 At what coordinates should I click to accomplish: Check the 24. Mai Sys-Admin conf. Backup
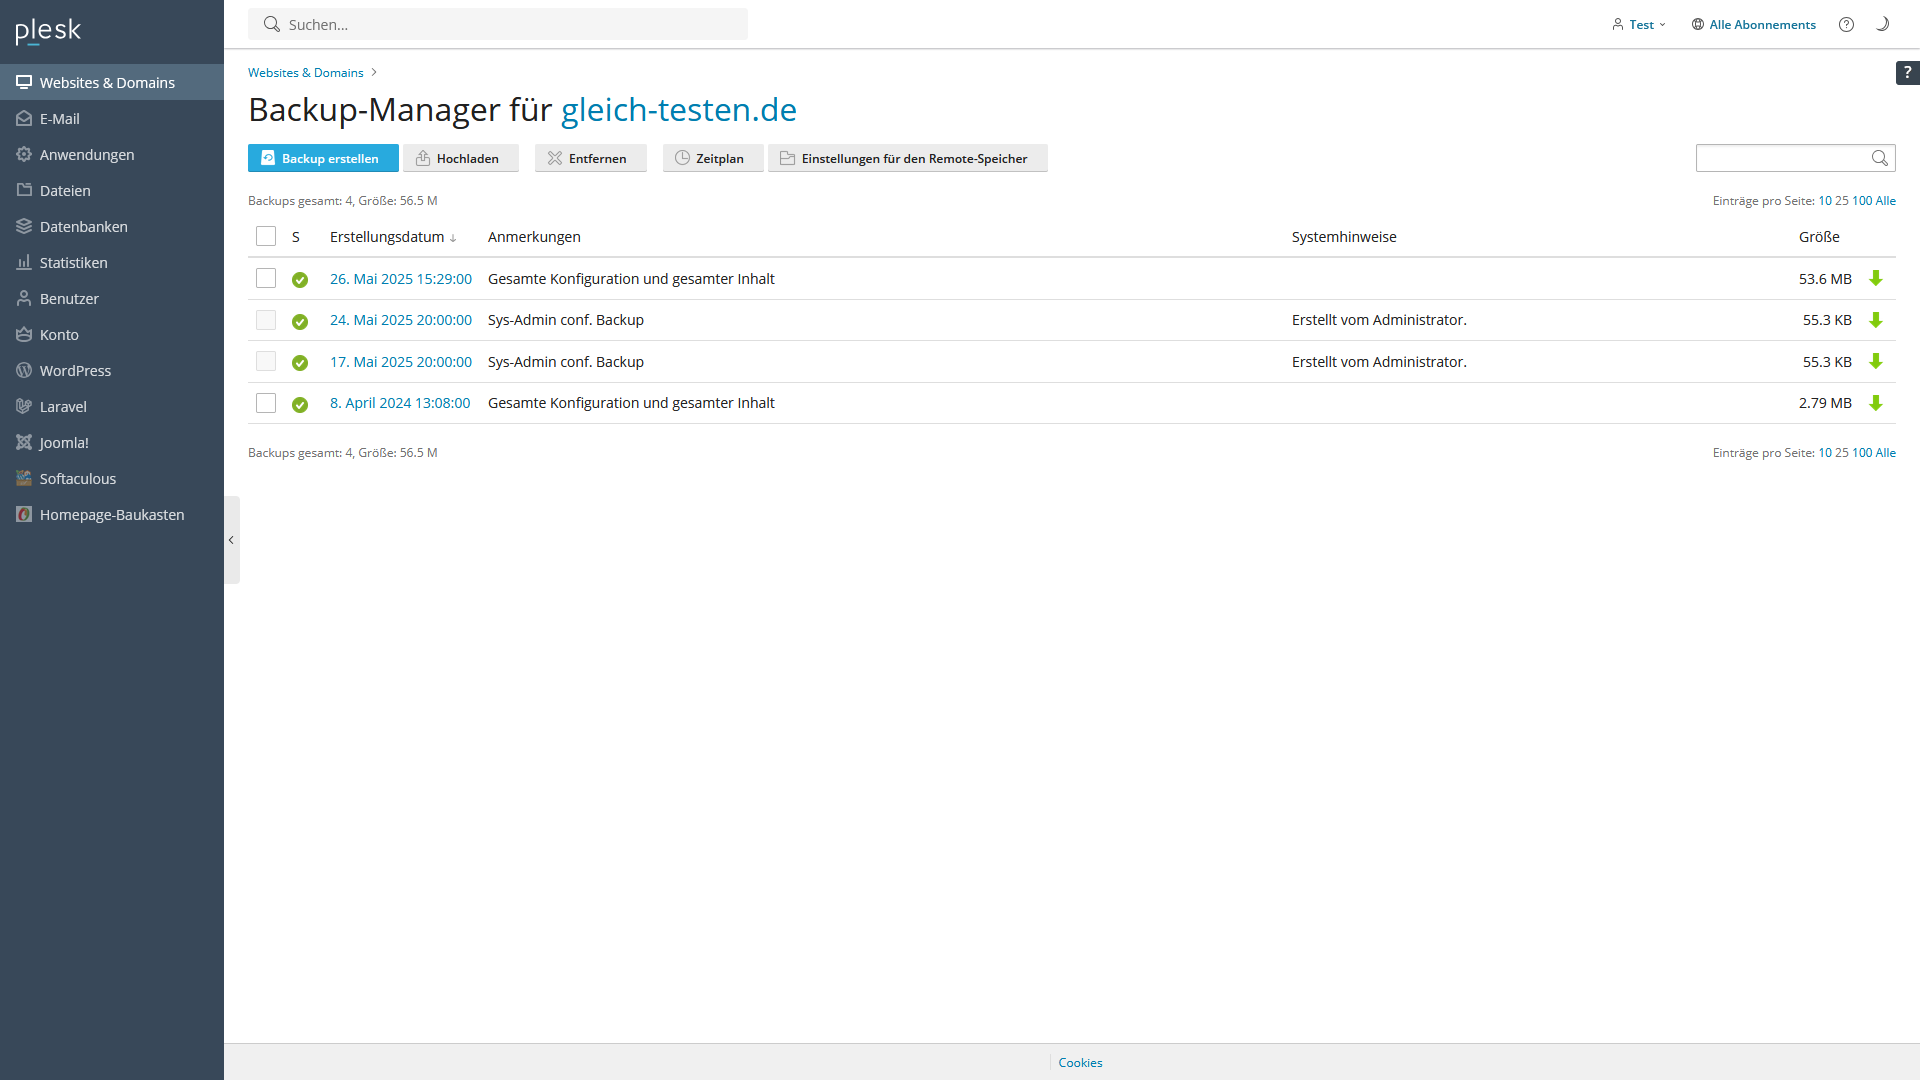tap(265, 319)
